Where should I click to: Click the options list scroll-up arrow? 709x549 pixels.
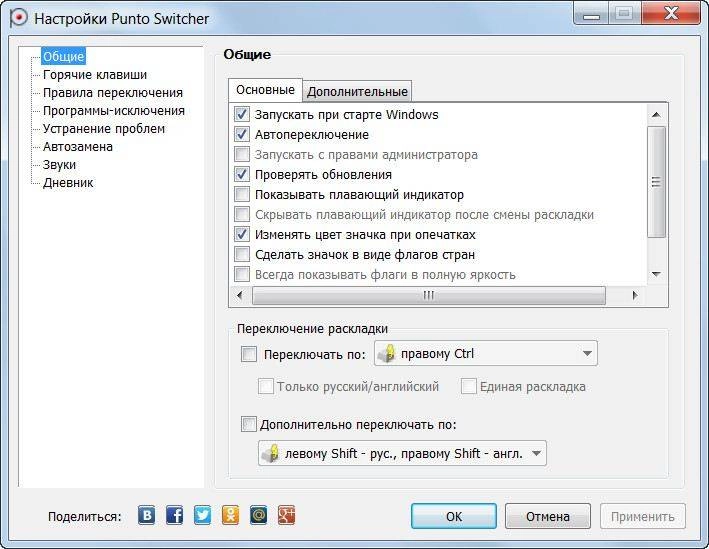click(656, 115)
